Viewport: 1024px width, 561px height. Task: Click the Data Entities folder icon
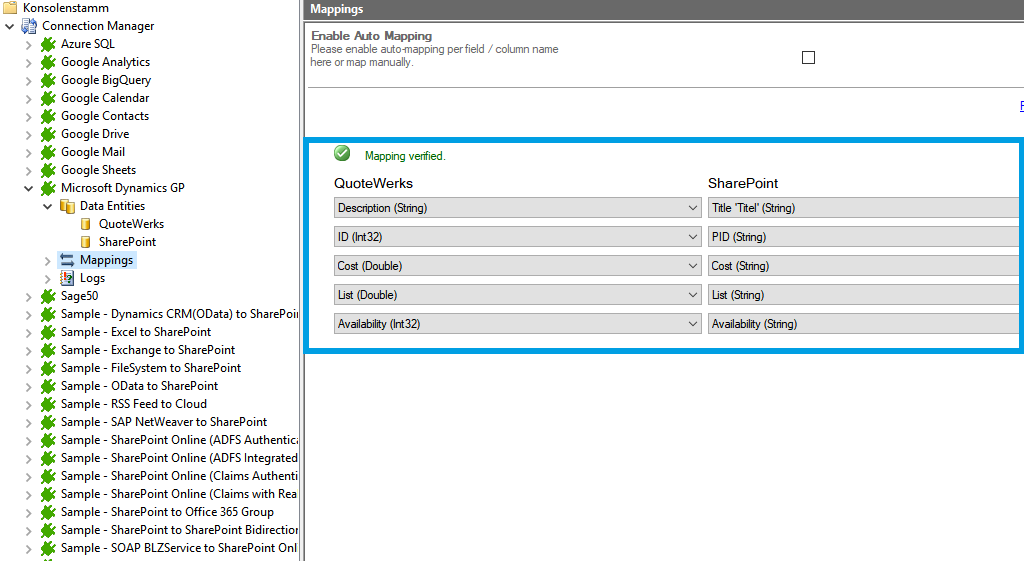click(67, 206)
